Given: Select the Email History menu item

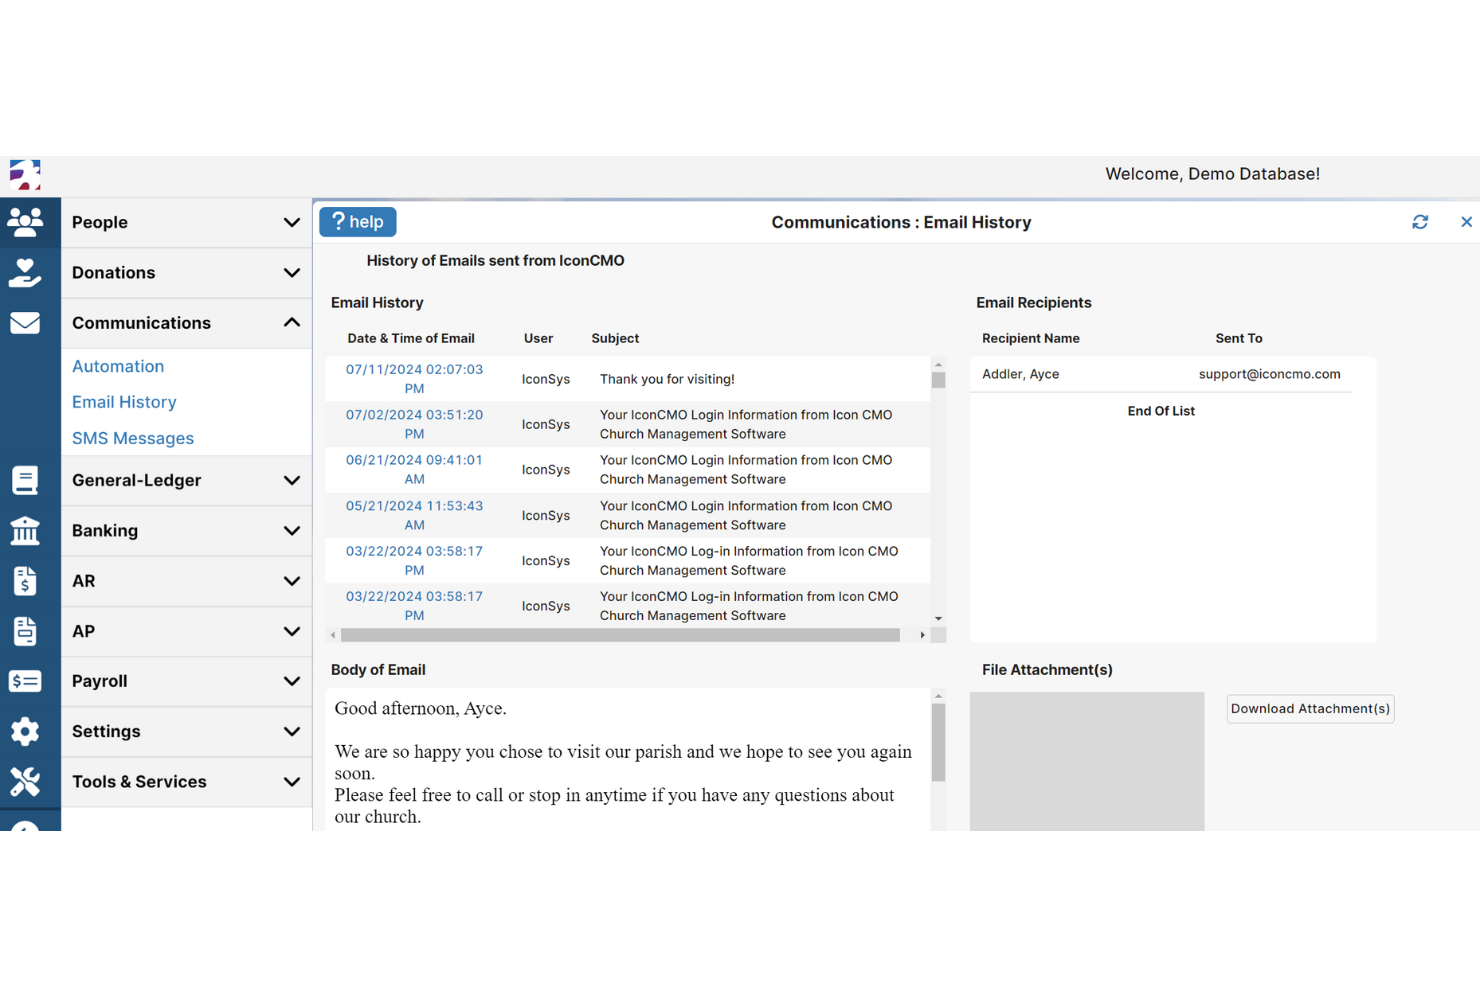Looking at the screenshot, I should click(123, 402).
